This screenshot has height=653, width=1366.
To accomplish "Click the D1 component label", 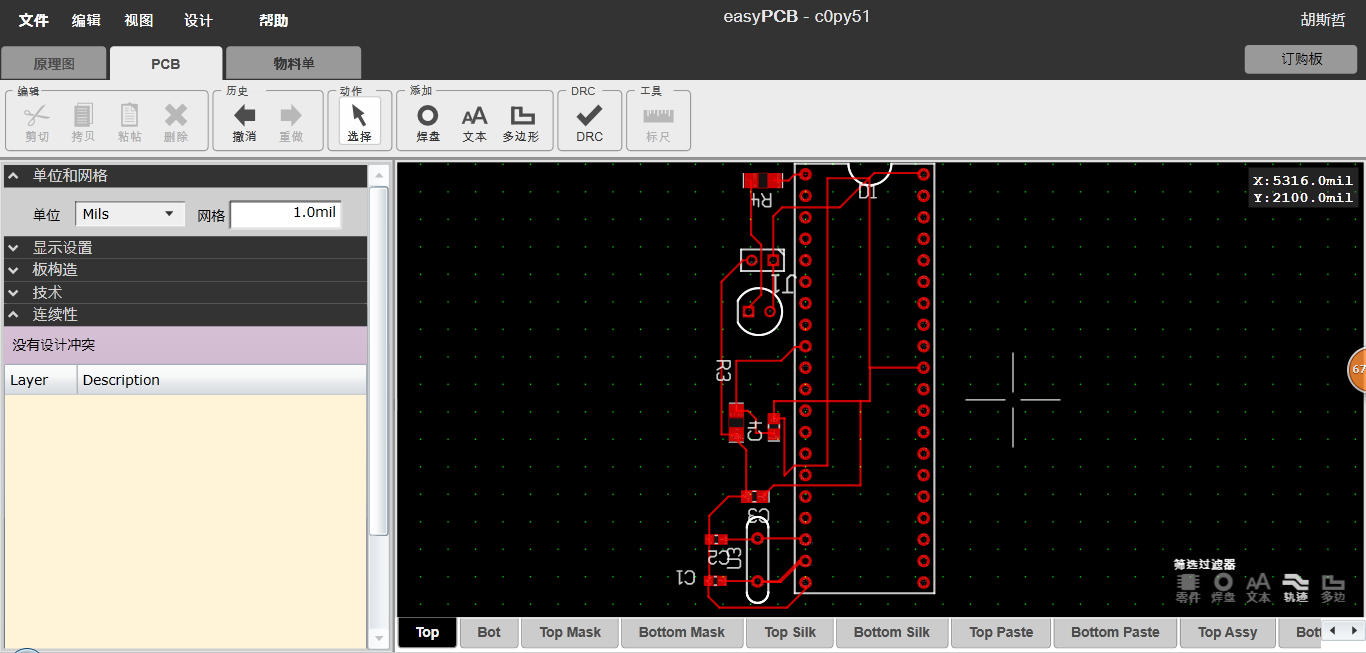I will pos(868,192).
